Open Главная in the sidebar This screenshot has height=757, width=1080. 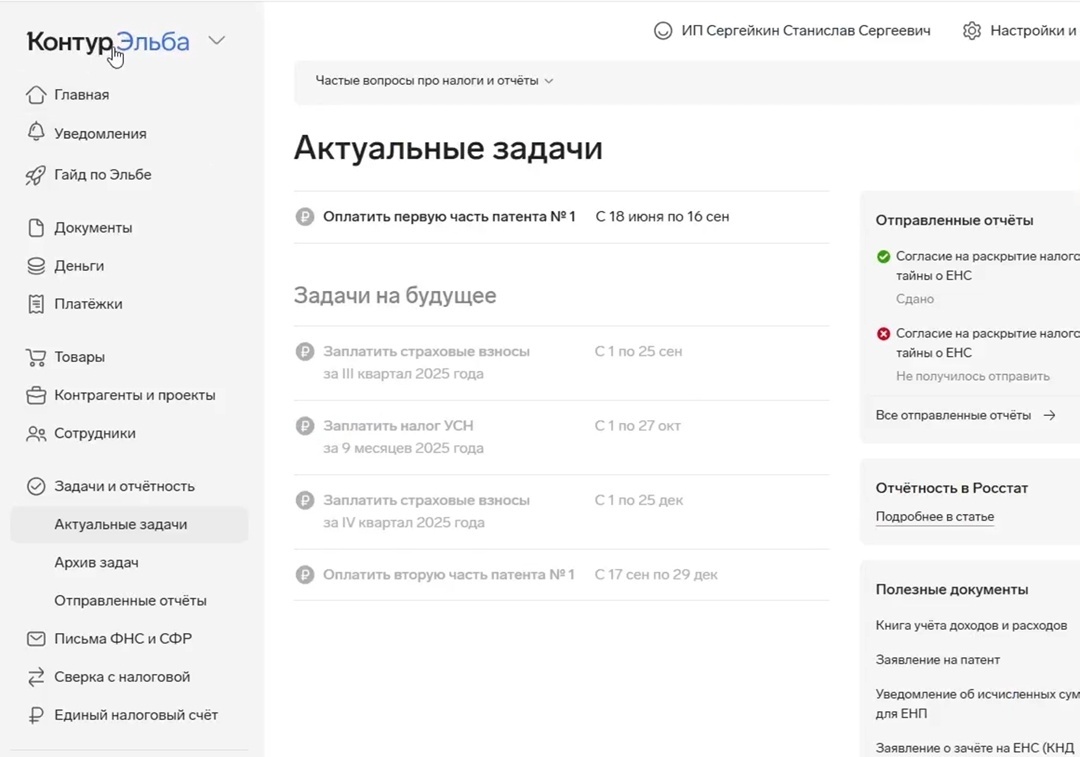click(x=81, y=94)
